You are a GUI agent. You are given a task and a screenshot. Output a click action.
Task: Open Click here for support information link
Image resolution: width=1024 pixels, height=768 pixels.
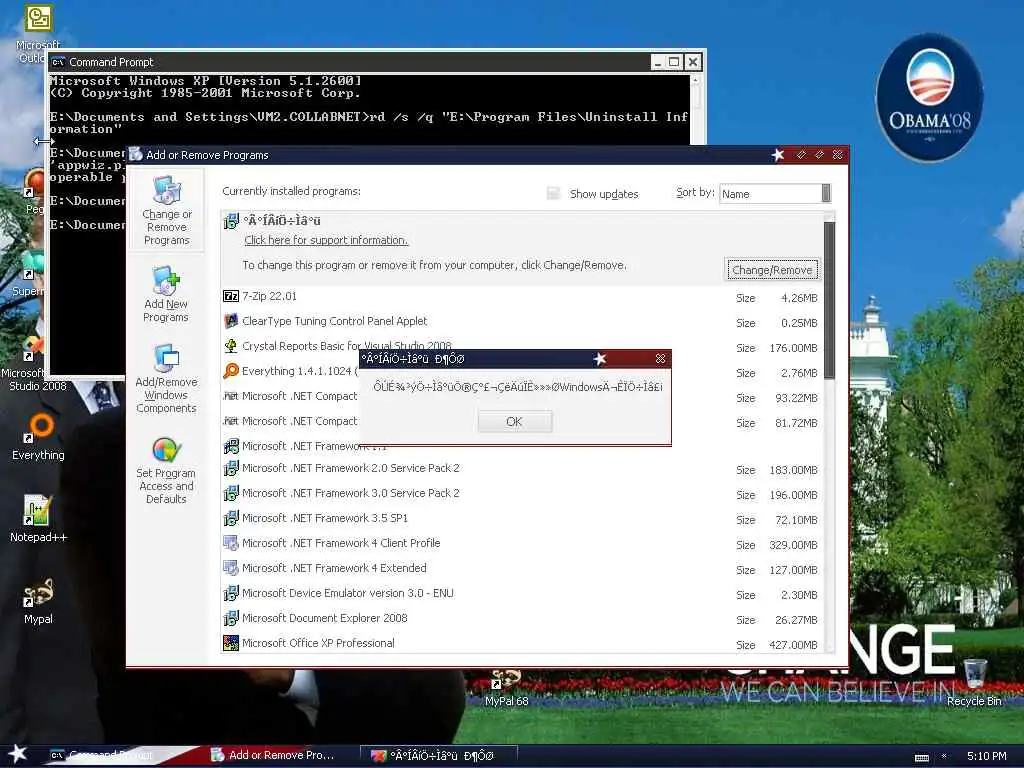(326, 240)
